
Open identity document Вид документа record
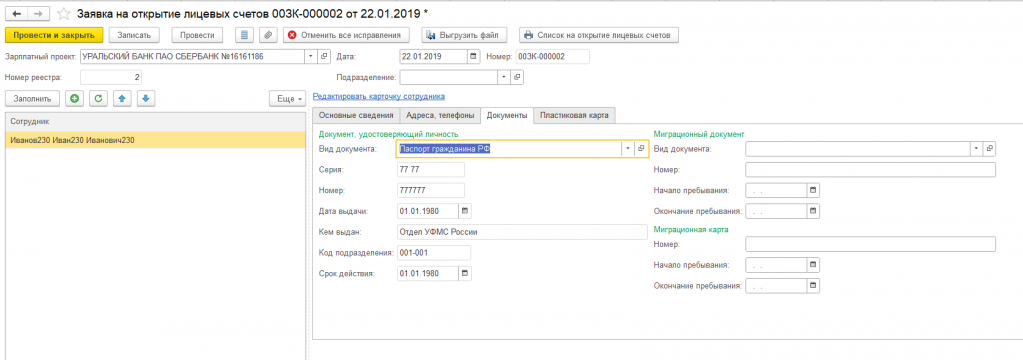coord(641,149)
